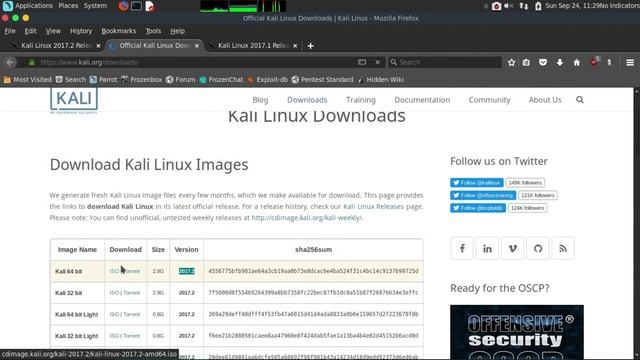The width and height of the screenshot is (640, 360).
Task: Open the Kali Facebook social icon
Action: click(462, 248)
